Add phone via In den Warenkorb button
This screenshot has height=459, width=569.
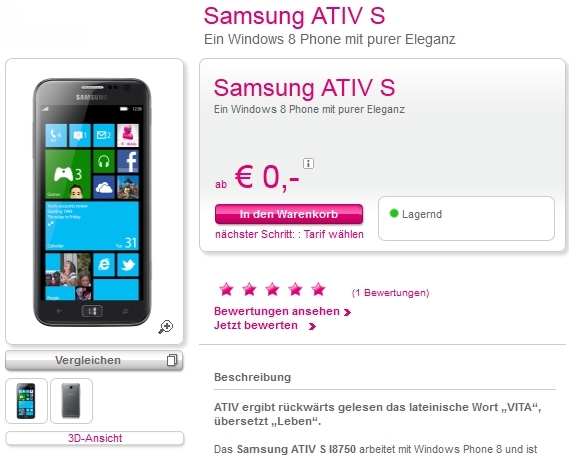(x=289, y=214)
